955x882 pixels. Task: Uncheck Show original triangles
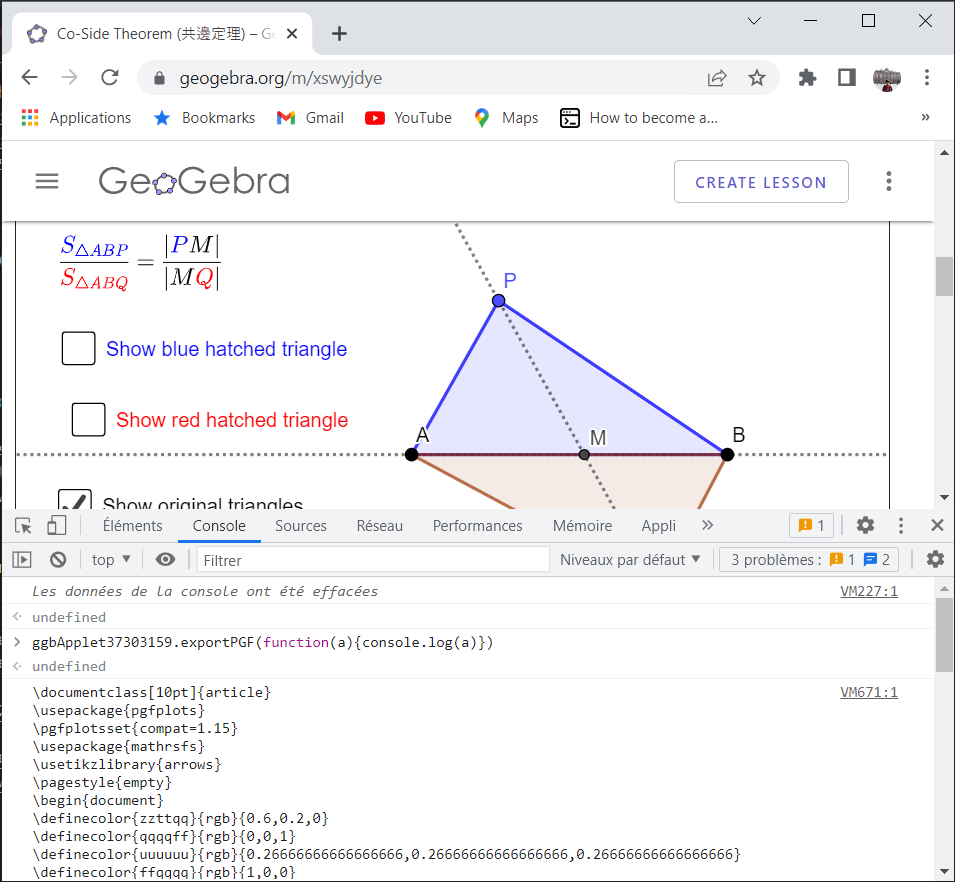(75, 502)
